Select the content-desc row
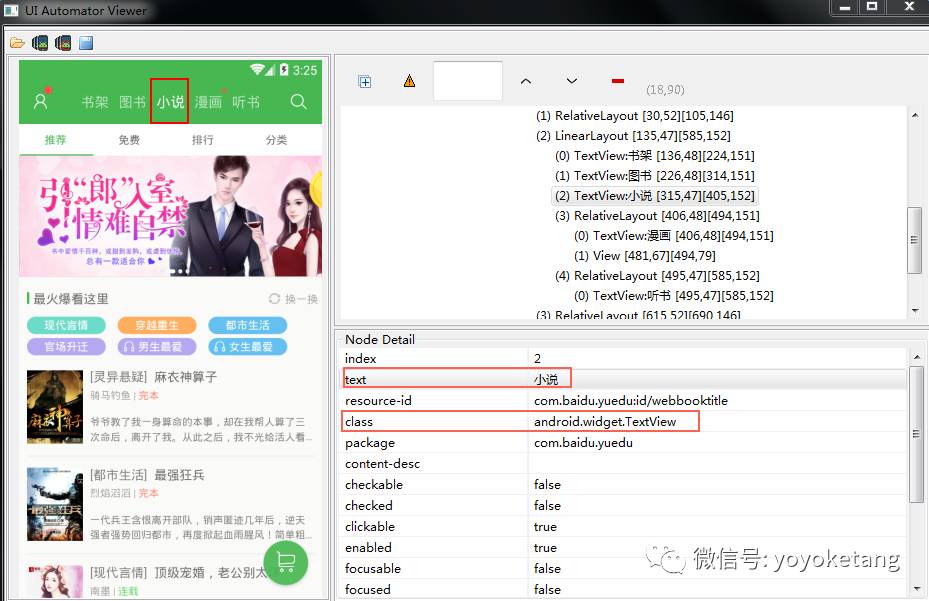The width and height of the screenshot is (929, 601). (623, 463)
